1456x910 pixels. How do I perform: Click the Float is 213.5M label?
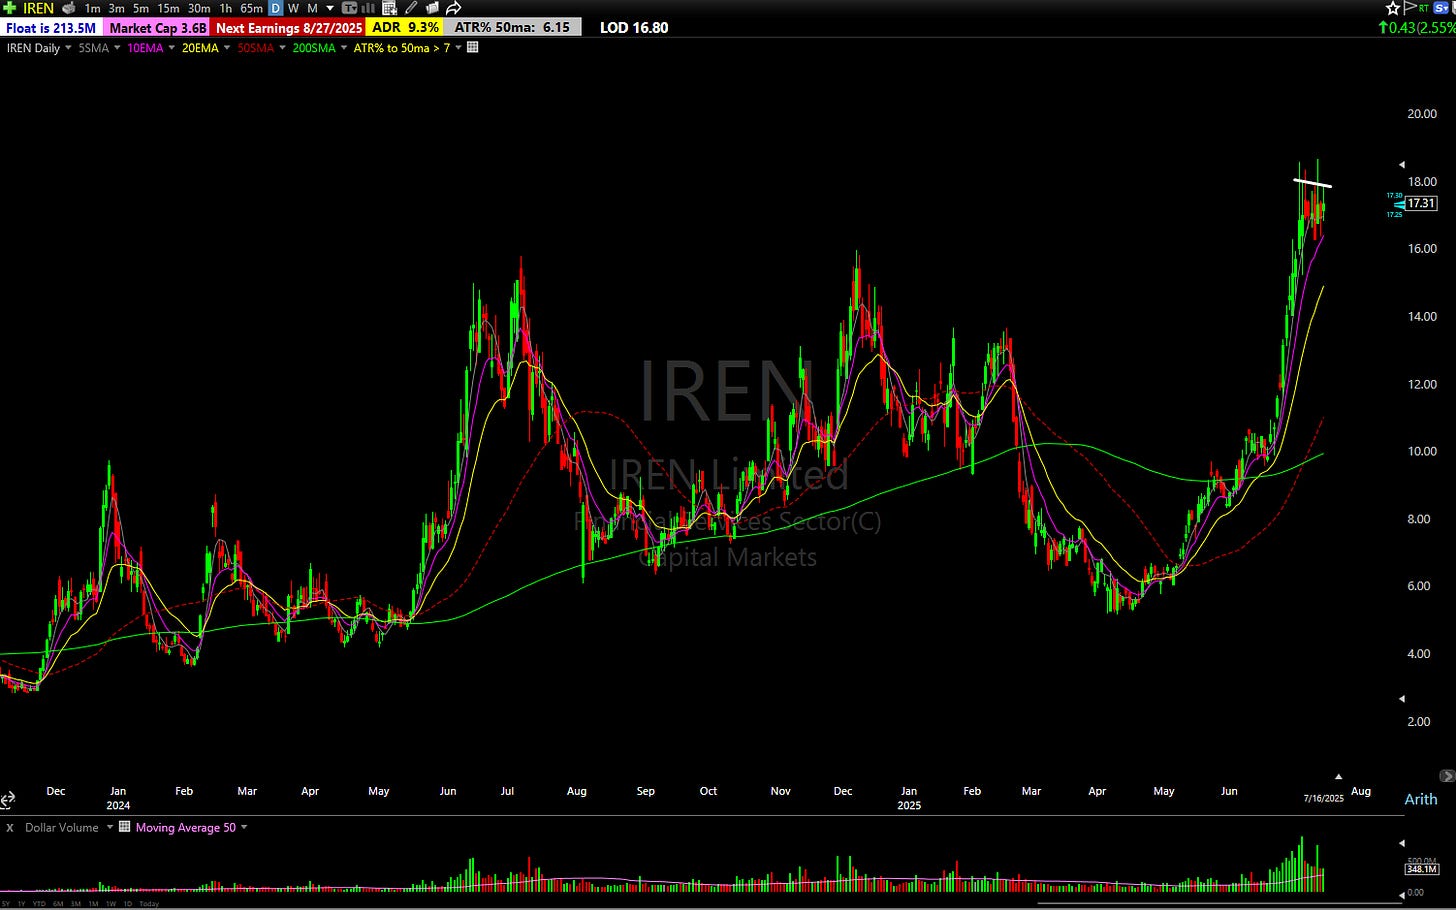click(x=51, y=28)
